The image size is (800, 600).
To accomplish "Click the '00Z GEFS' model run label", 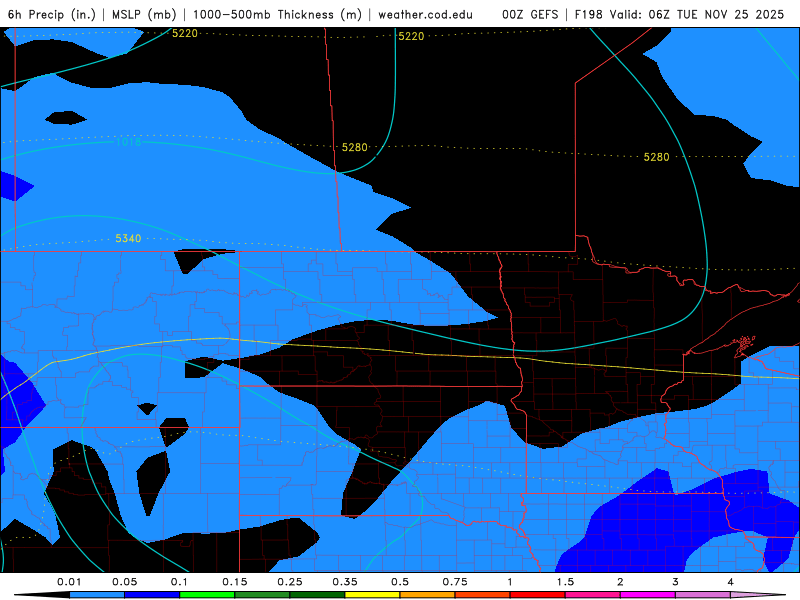I will [530, 14].
